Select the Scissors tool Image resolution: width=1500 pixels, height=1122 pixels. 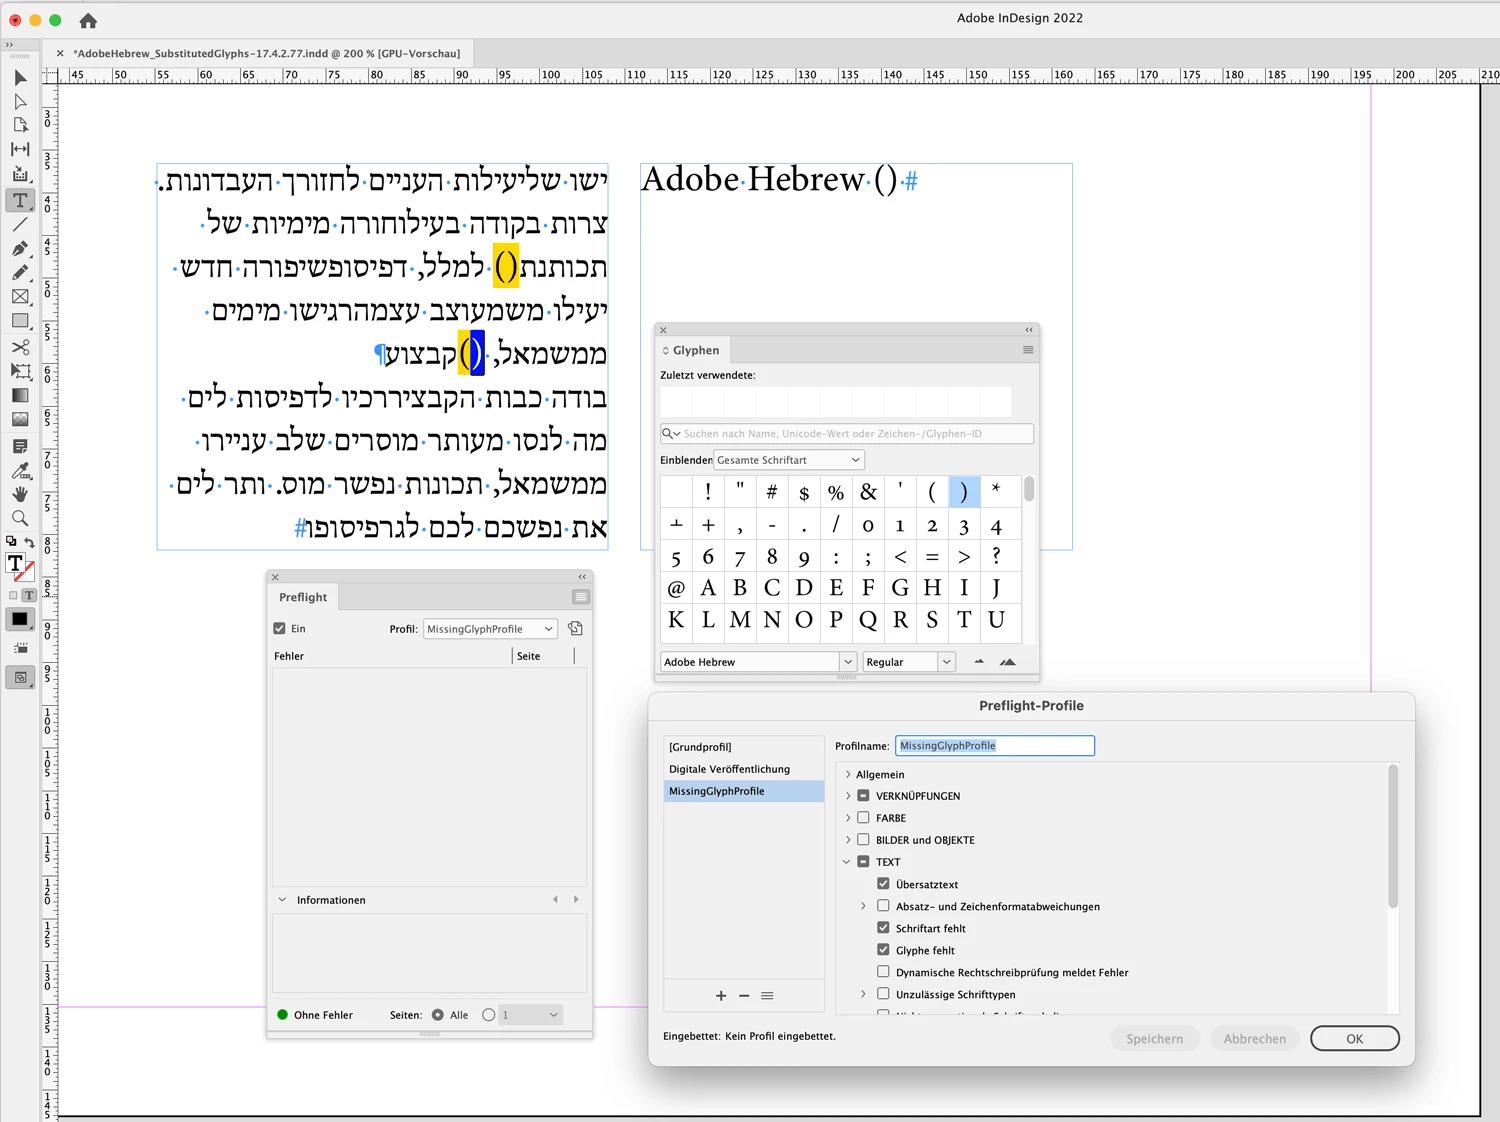click(20, 347)
